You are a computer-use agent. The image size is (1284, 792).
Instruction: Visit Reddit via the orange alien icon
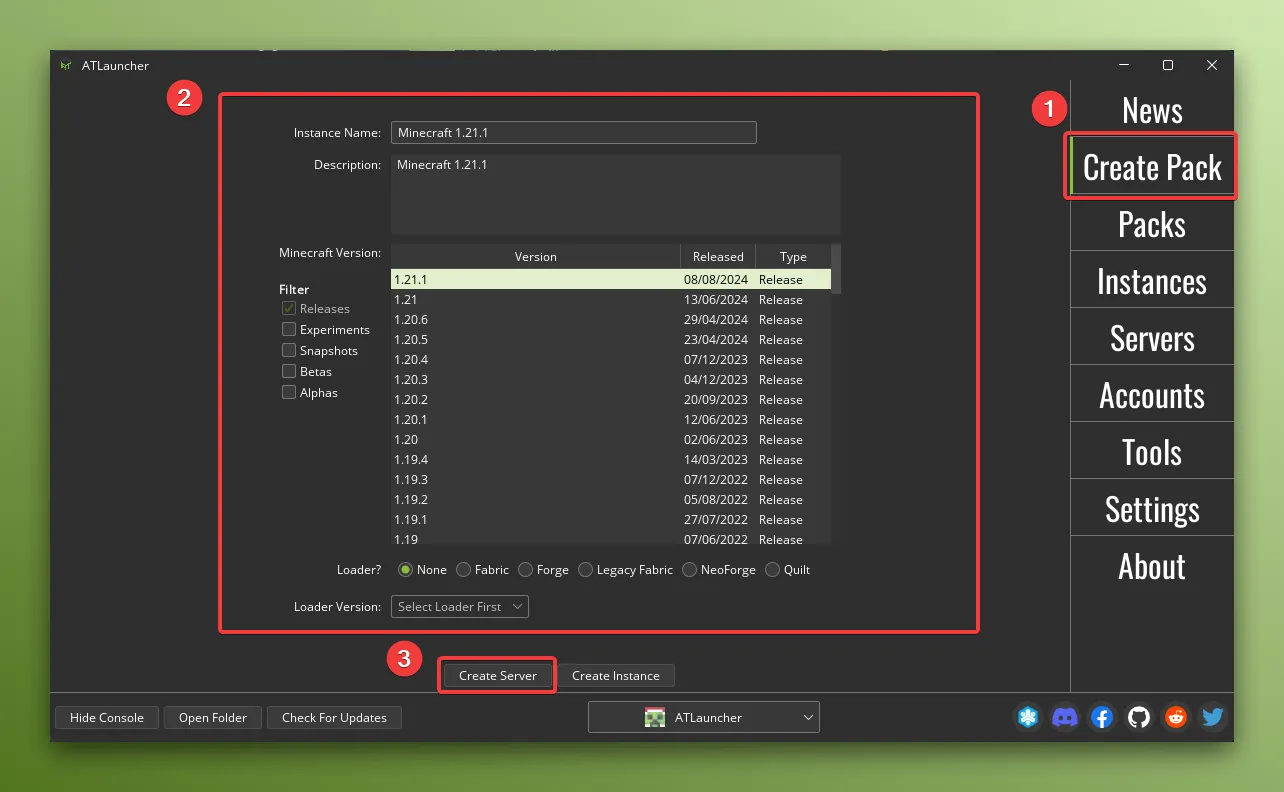pyautogui.click(x=1176, y=717)
